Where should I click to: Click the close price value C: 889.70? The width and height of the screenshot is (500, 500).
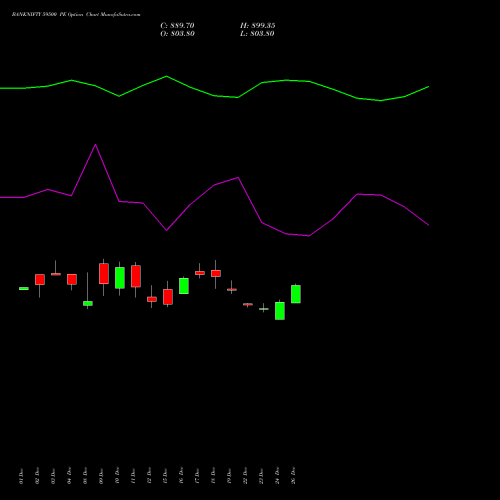pos(177,26)
